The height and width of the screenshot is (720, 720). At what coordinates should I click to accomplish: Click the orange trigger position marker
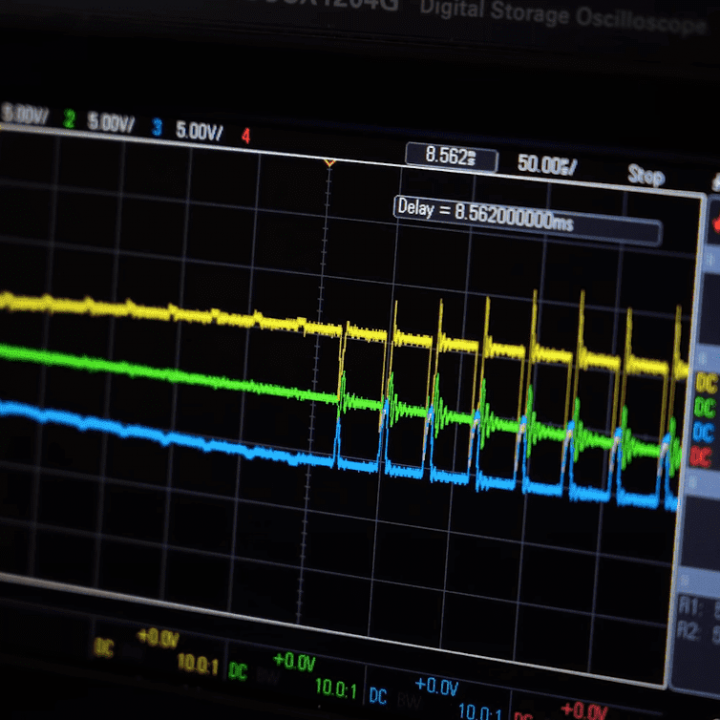click(x=329, y=162)
